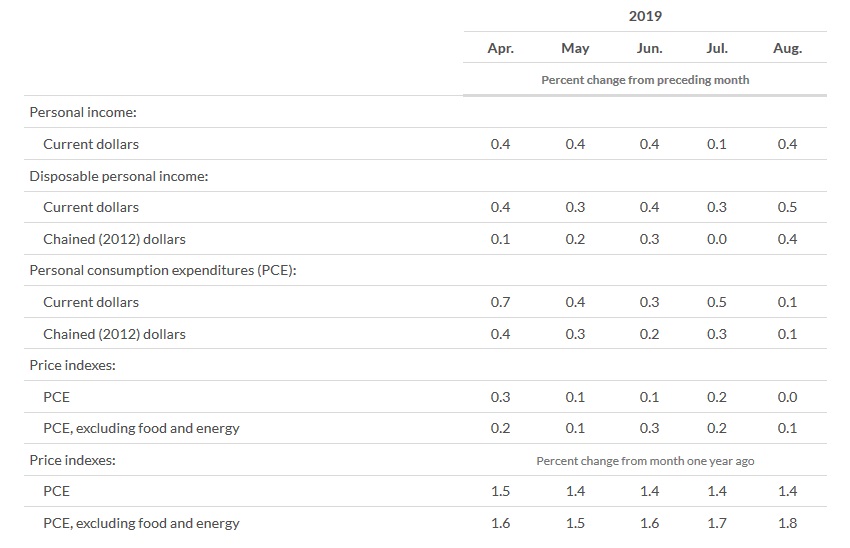Image resolution: width=850 pixels, height=548 pixels.
Task: Click "Percent change from month one year ago" label
Action: (645, 461)
